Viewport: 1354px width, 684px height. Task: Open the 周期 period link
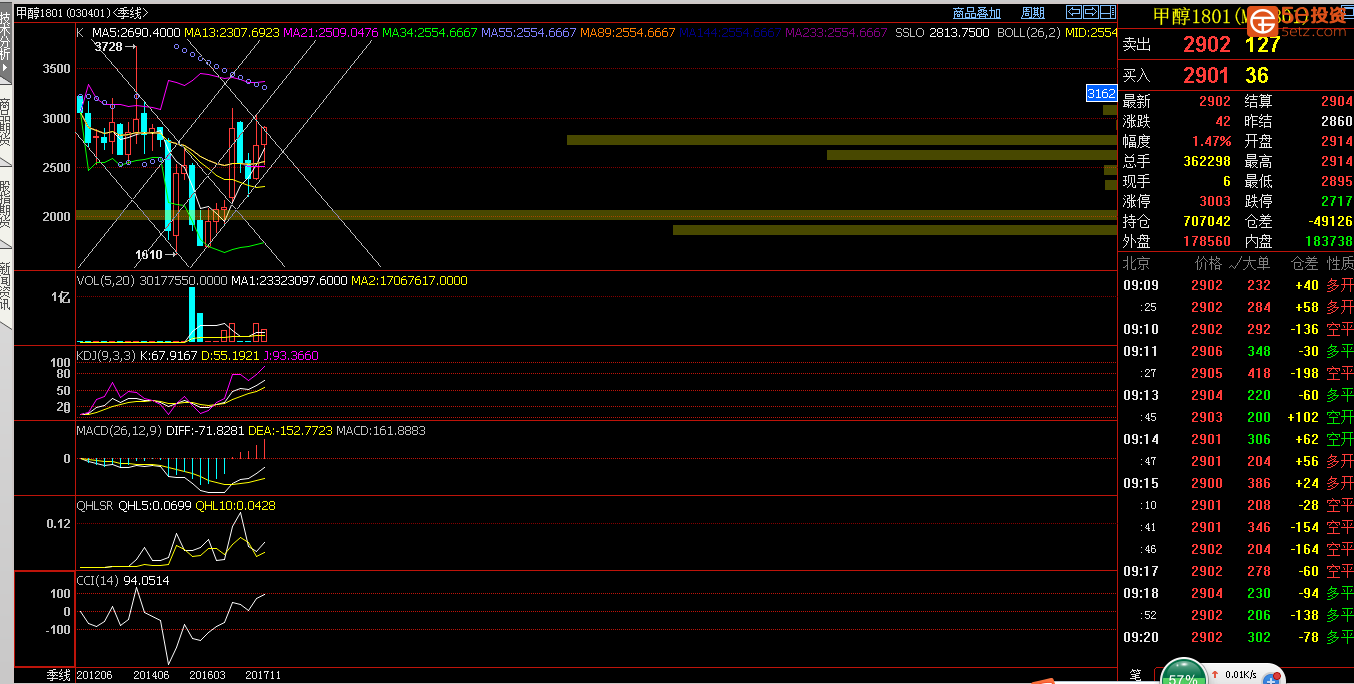[x=1033, y=13]
